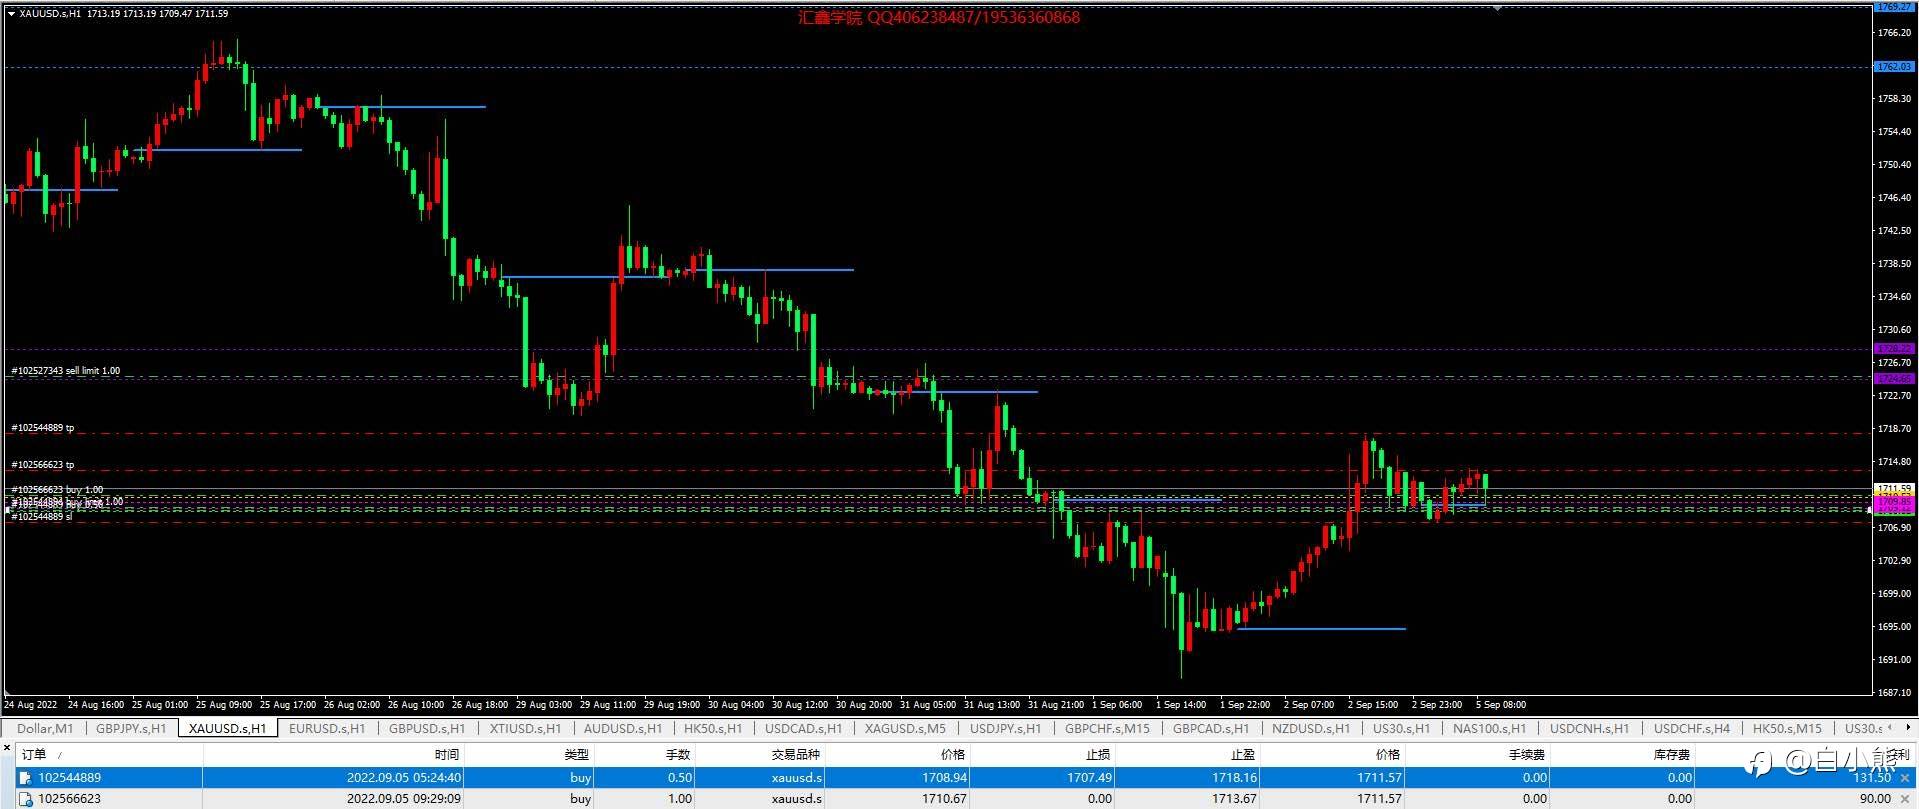Click the blue 1762.03 price label on axis
Image resolution: width=1919 pixels, height=809 pixels.
pos(1893,67)
